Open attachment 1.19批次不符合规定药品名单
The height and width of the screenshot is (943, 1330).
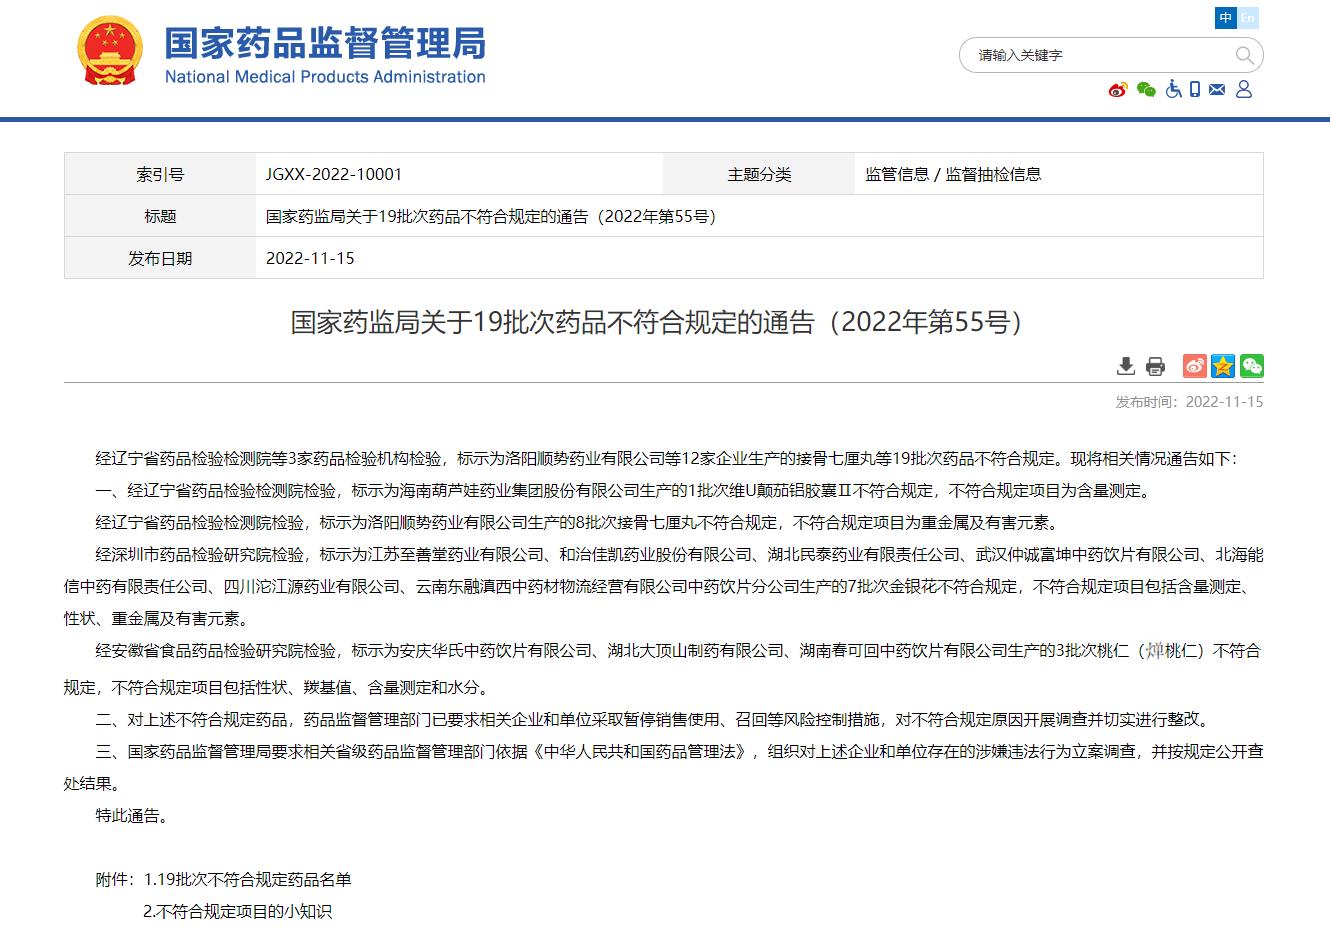click(248, 880)
